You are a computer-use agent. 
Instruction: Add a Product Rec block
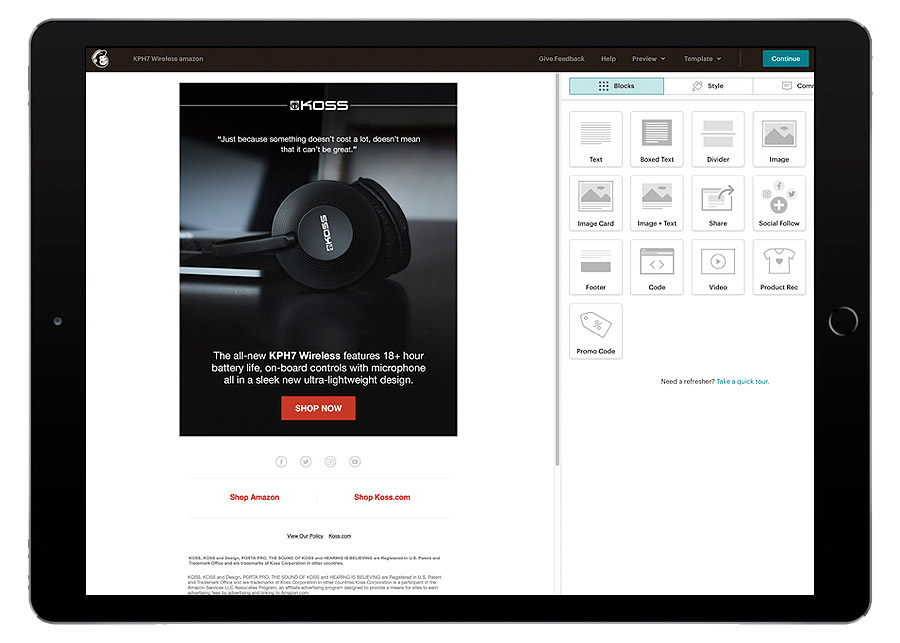pyautogui.click(x=779, y=267)
